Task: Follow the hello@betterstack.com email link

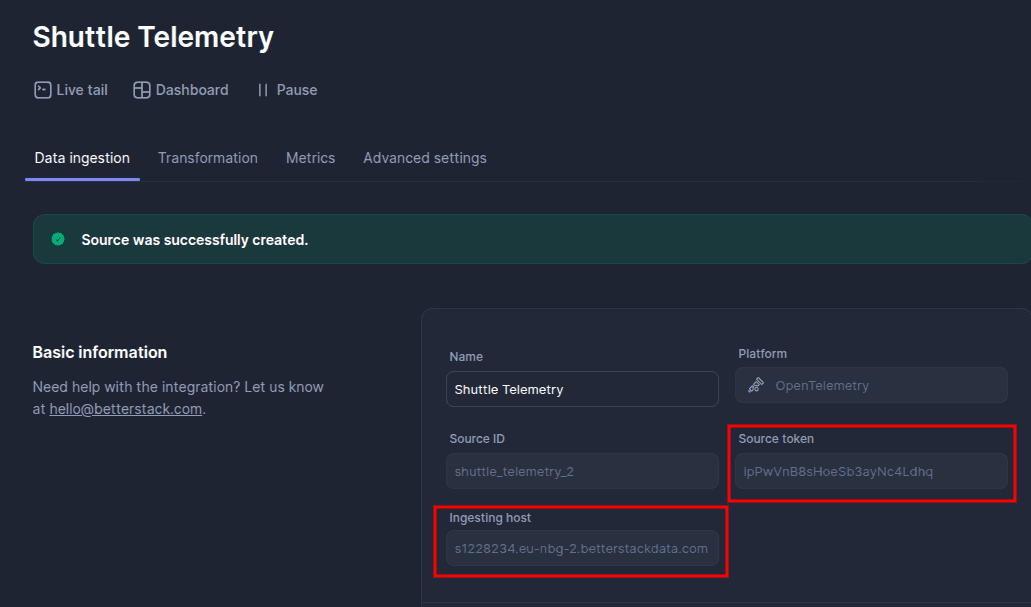Action: coord(126,409)
